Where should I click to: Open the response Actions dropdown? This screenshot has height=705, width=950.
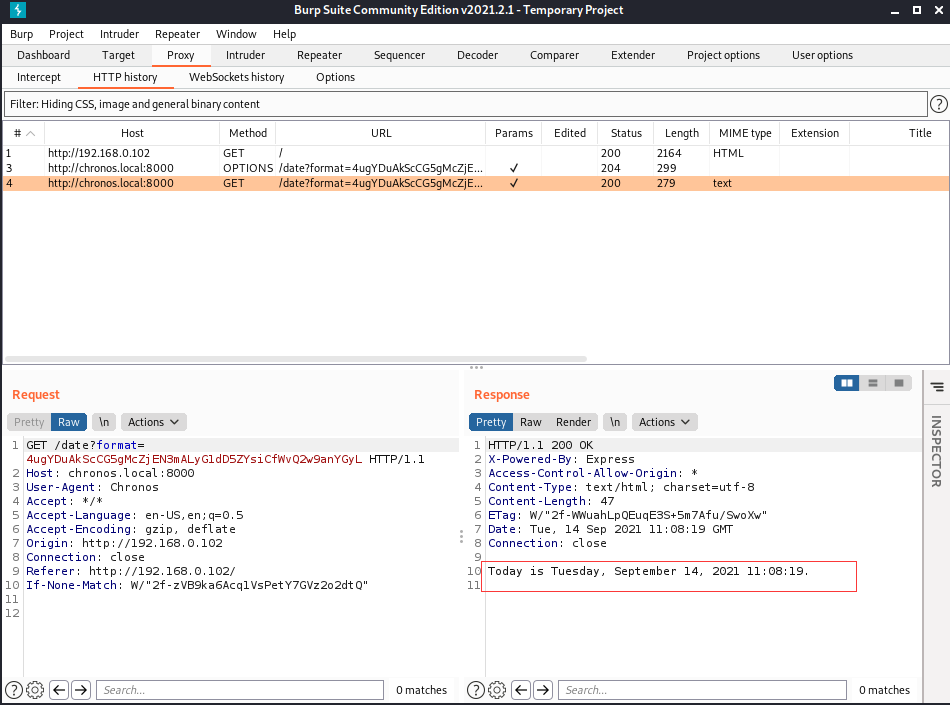point(665,422)
